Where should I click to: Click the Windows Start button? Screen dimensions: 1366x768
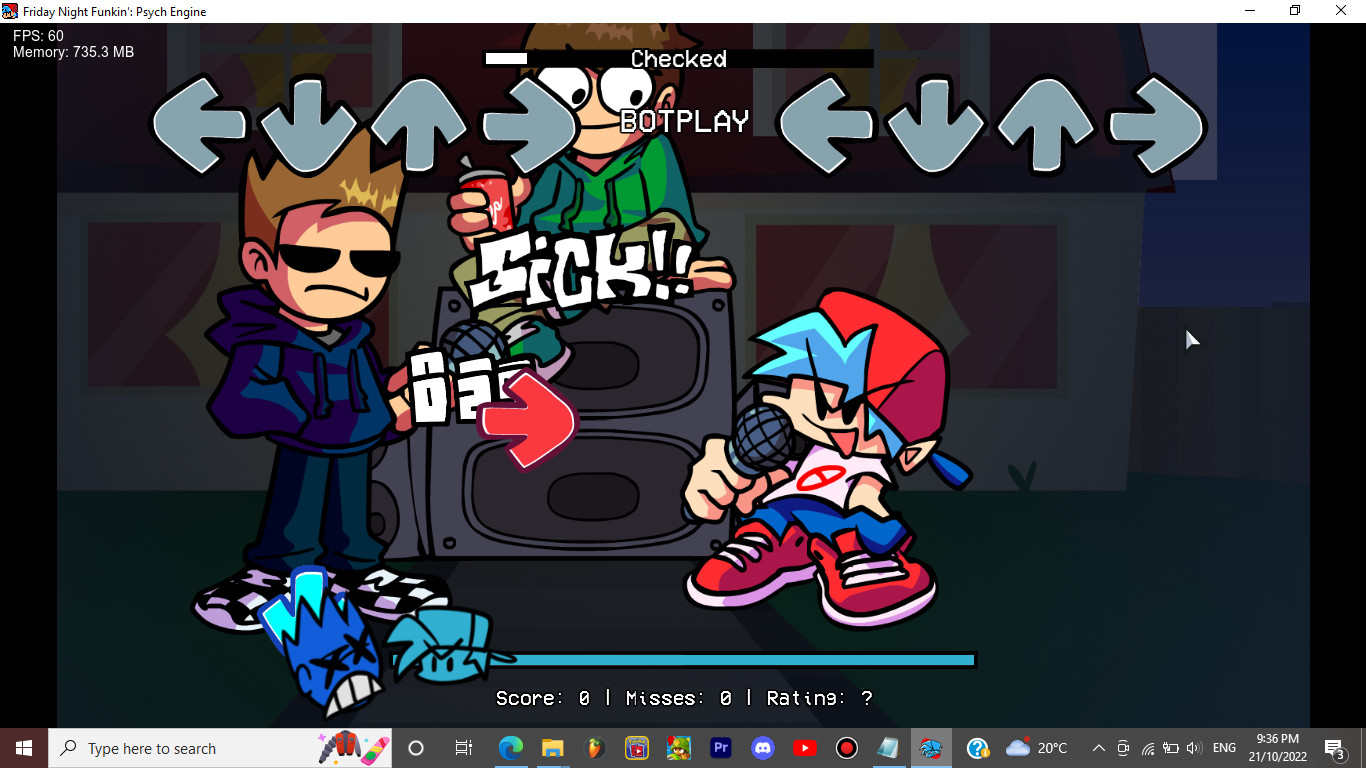(24, 748)
